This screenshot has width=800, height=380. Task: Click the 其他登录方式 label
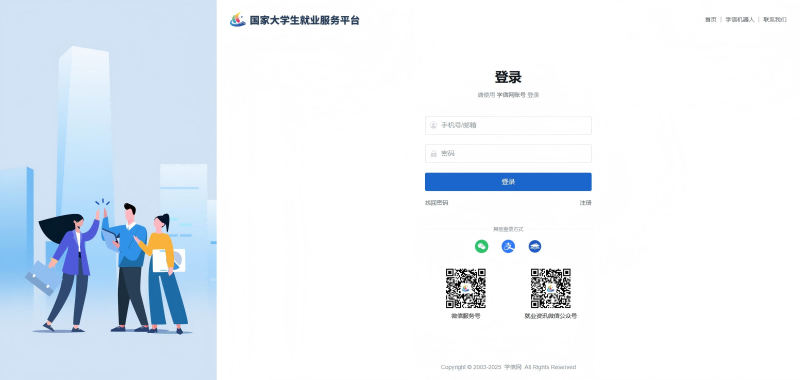(508, 229)
